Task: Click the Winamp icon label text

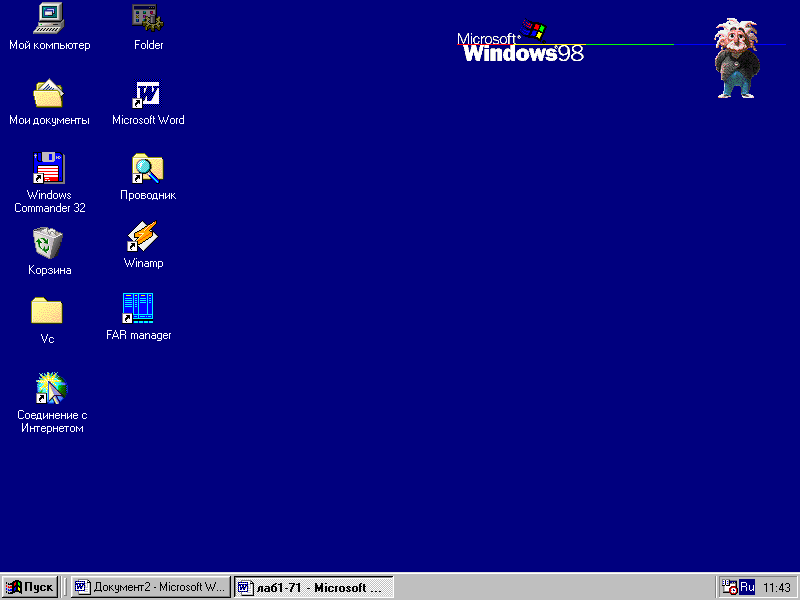Action: pos(143,263)
